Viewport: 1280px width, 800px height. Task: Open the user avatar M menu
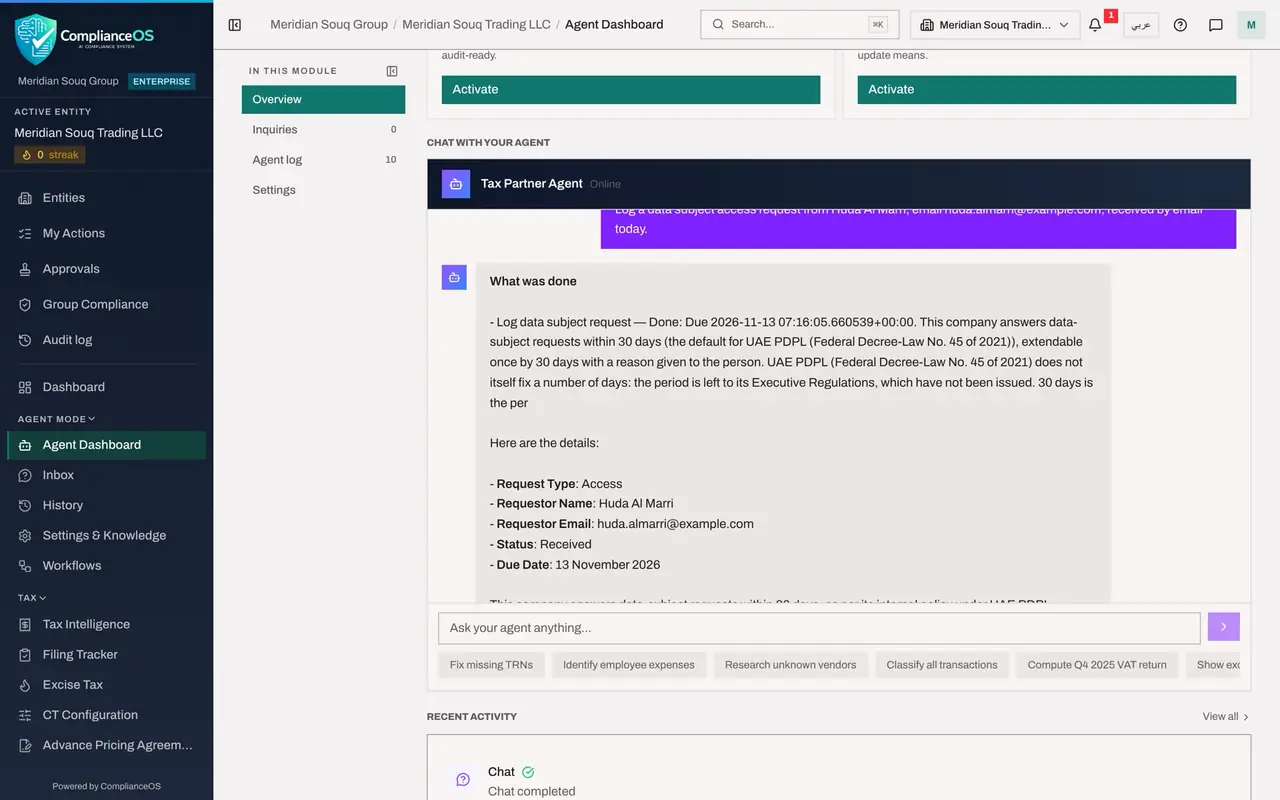1251,25
